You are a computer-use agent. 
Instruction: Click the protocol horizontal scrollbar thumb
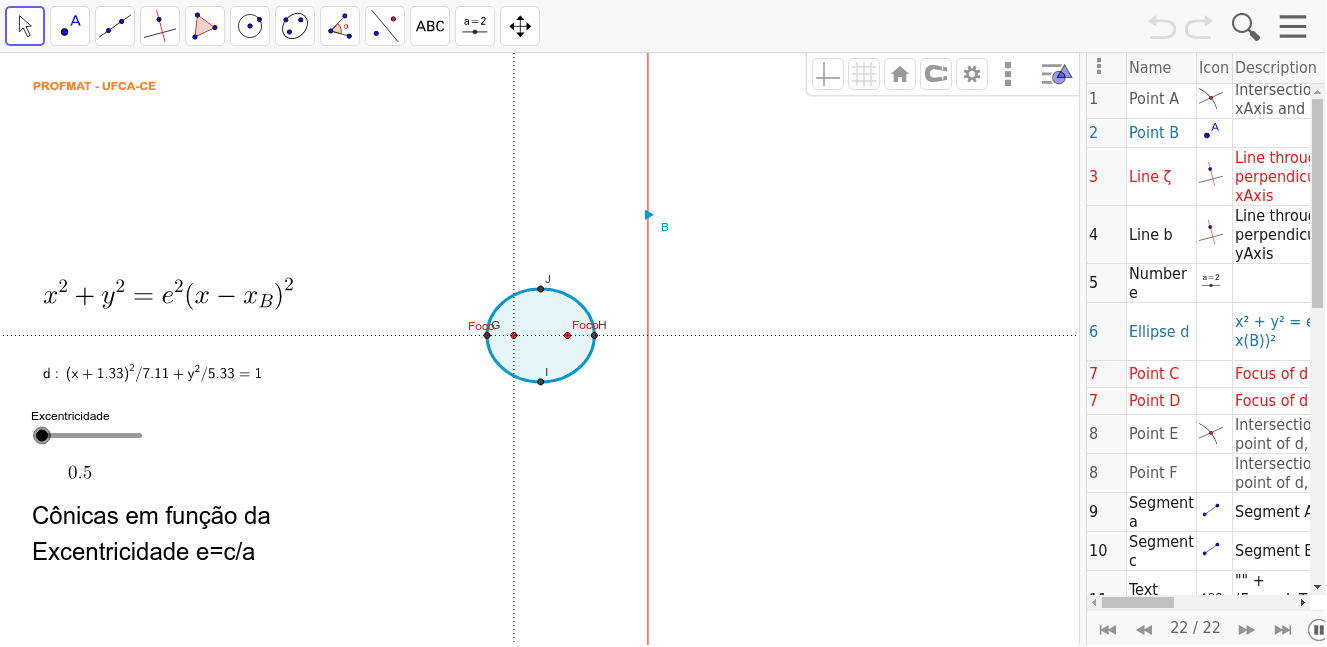[x=1138, y=602]
